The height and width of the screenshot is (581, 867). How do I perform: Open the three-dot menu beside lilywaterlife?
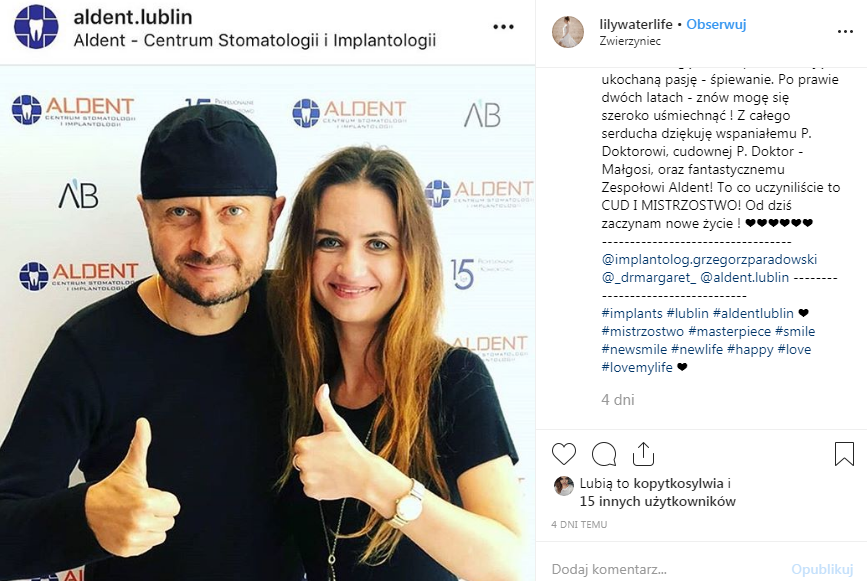point(845,32)
